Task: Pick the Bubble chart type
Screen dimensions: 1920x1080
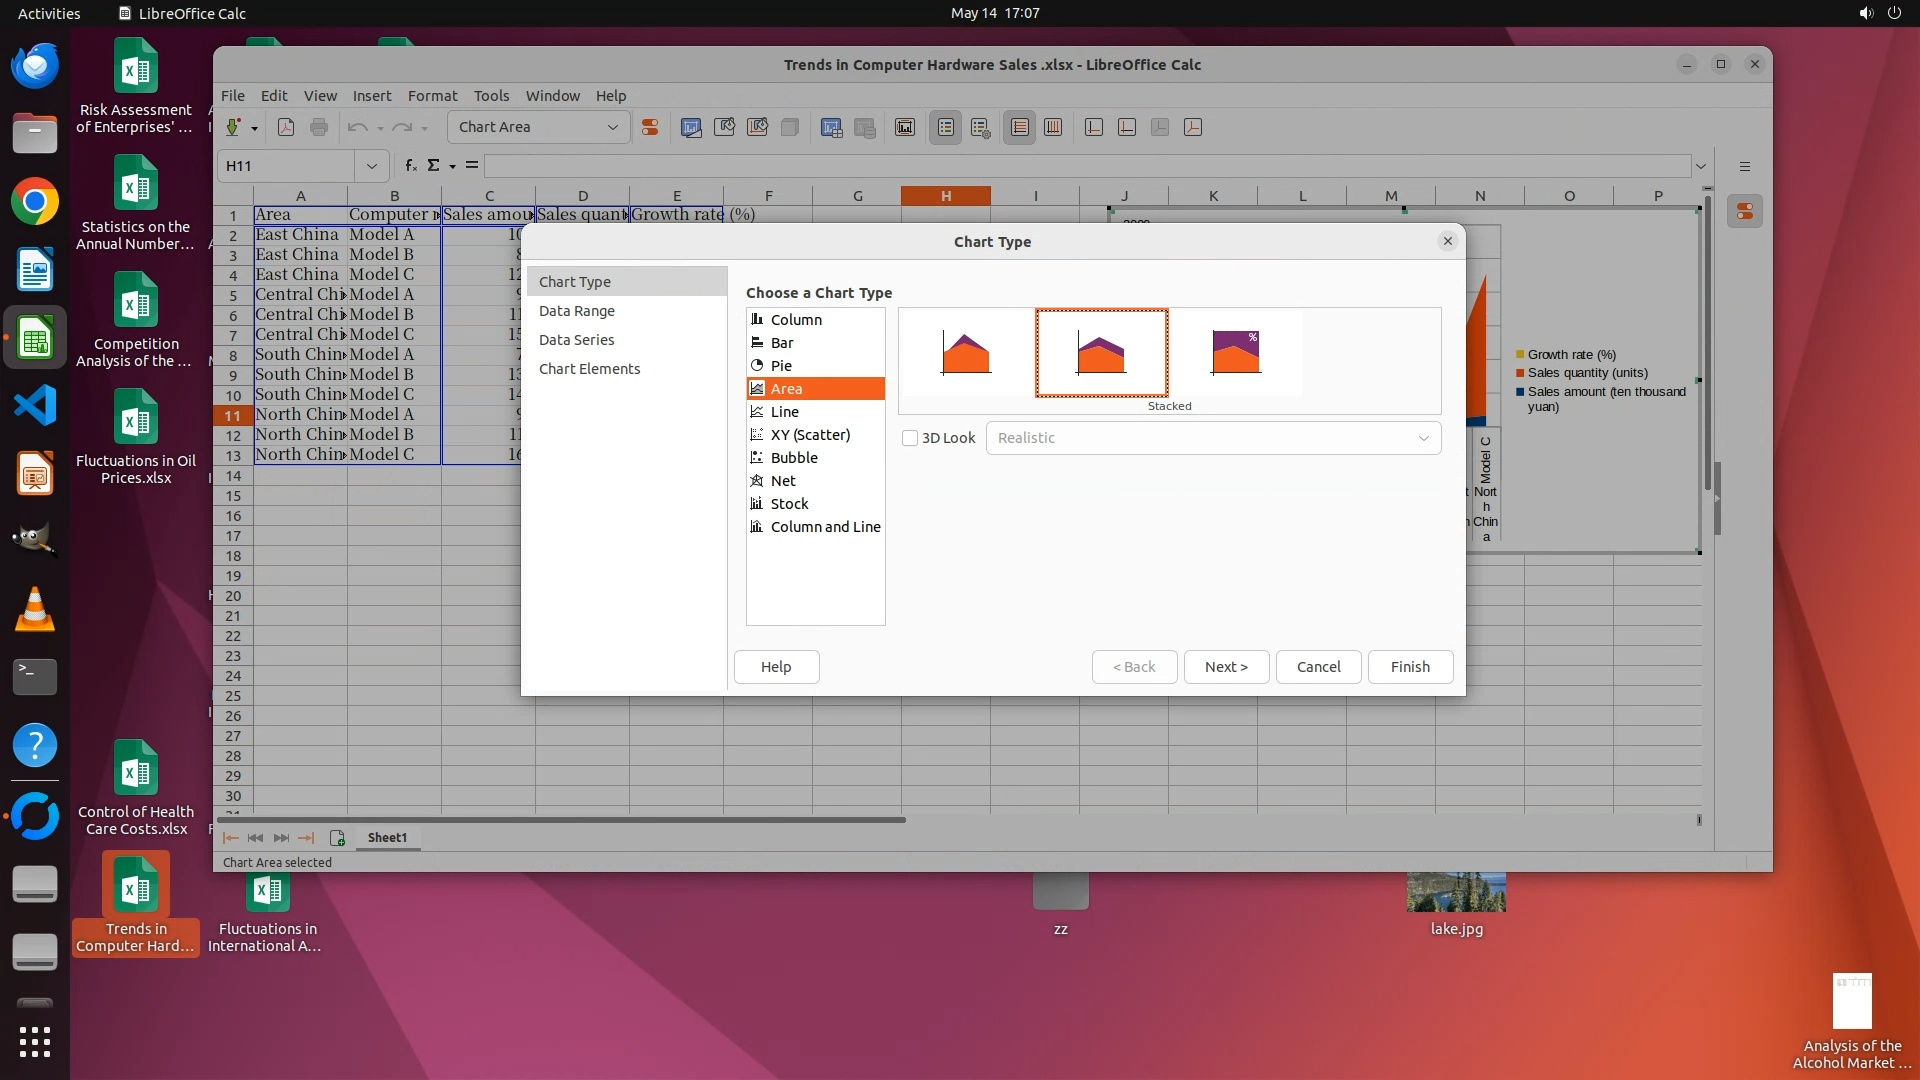Action: 794,457
